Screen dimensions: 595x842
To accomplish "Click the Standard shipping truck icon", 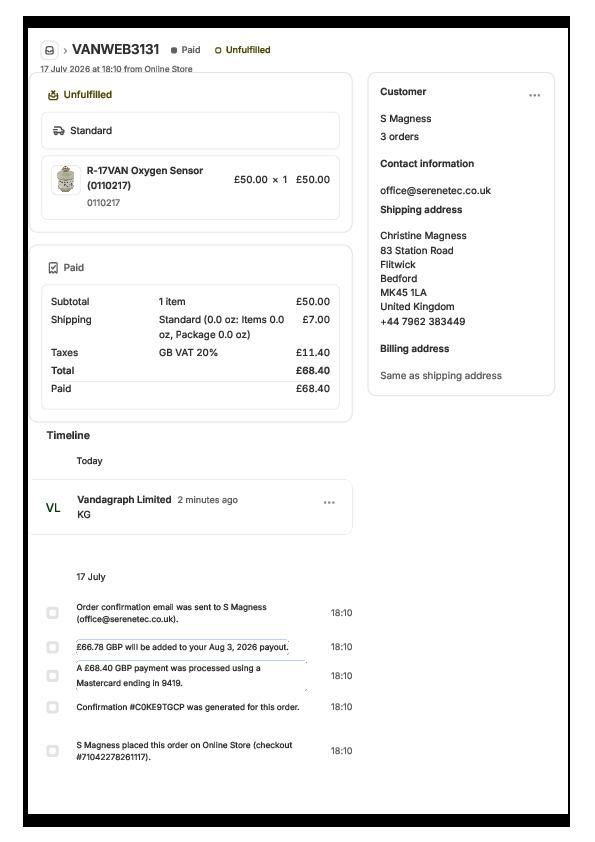I will [59, 130].
